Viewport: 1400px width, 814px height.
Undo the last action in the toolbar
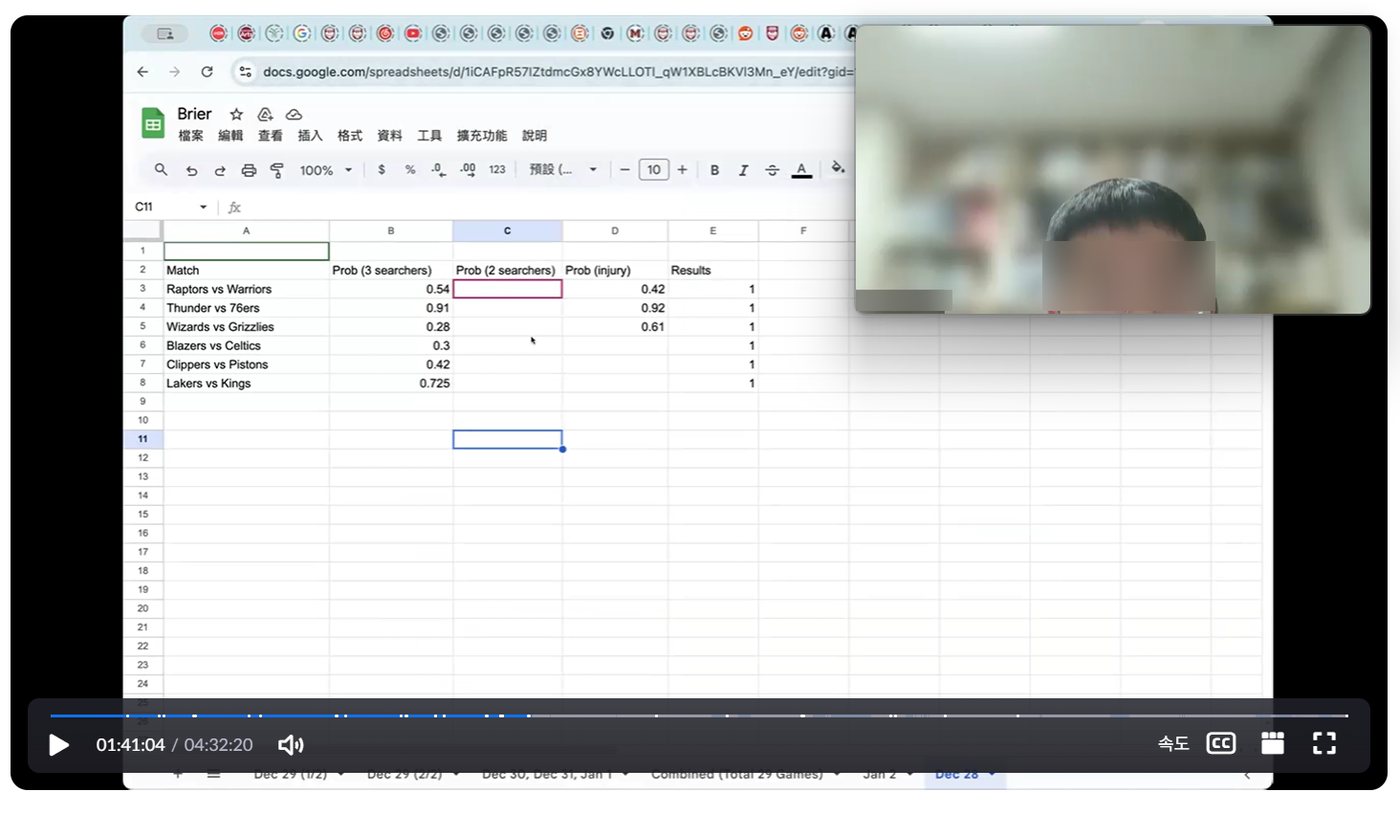[x=191, y=171]
